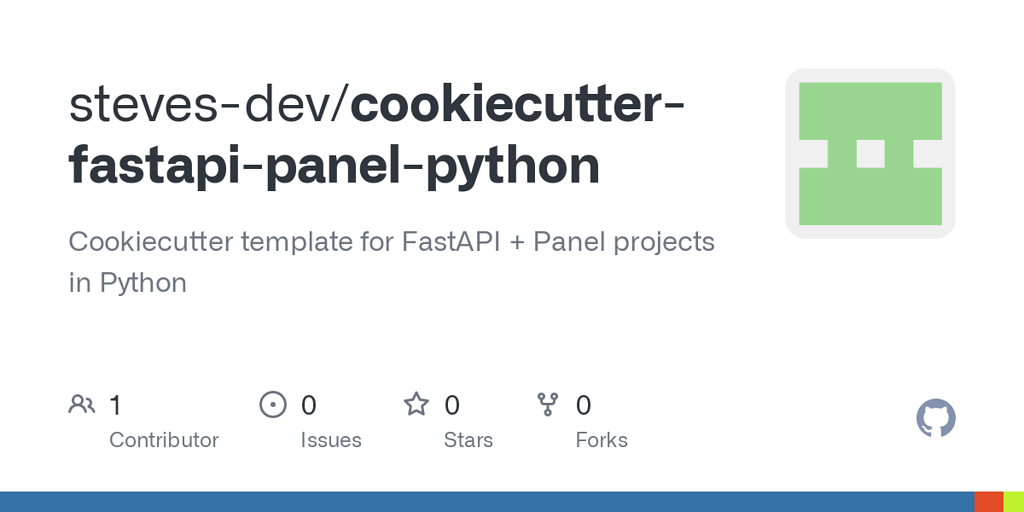
Task: Open the green identicon avatar image
Action: [870, 153]
